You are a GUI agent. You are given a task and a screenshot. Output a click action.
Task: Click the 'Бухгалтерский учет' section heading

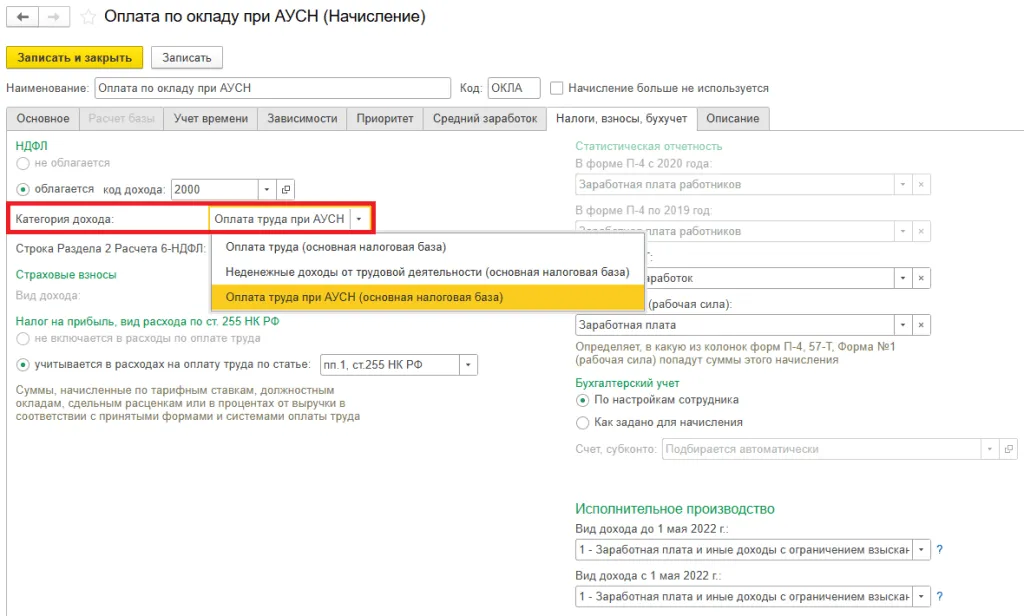click(627, 383)
